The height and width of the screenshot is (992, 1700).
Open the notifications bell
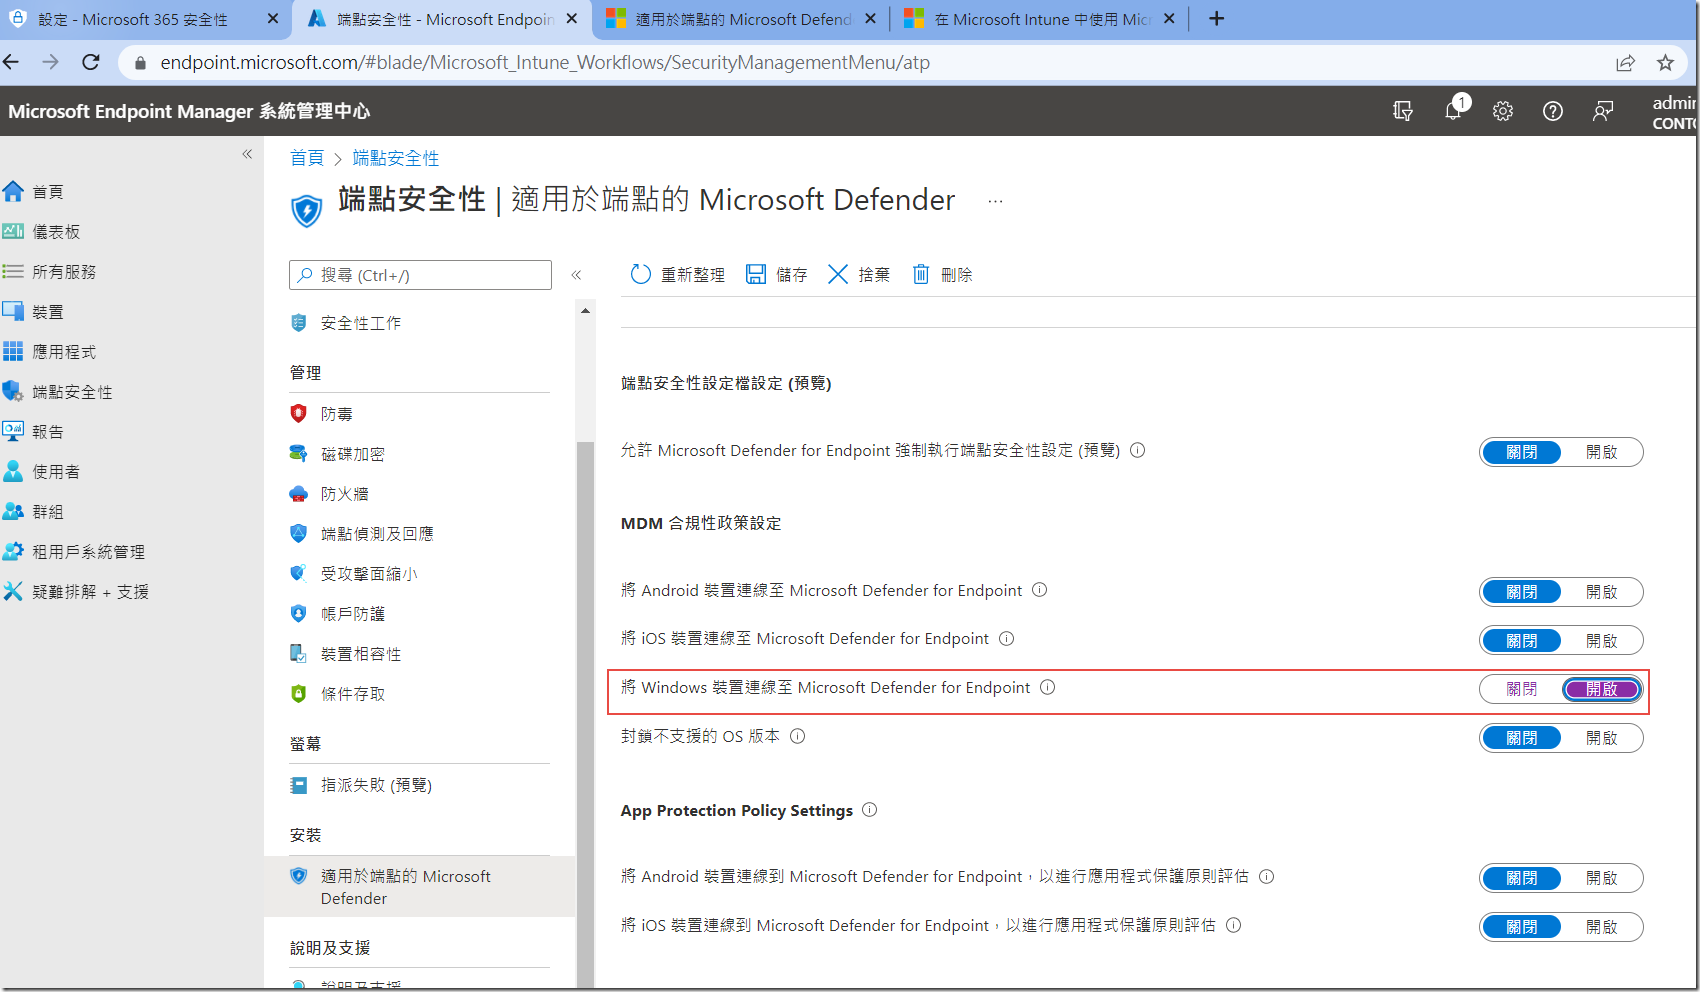[1454, 110]
